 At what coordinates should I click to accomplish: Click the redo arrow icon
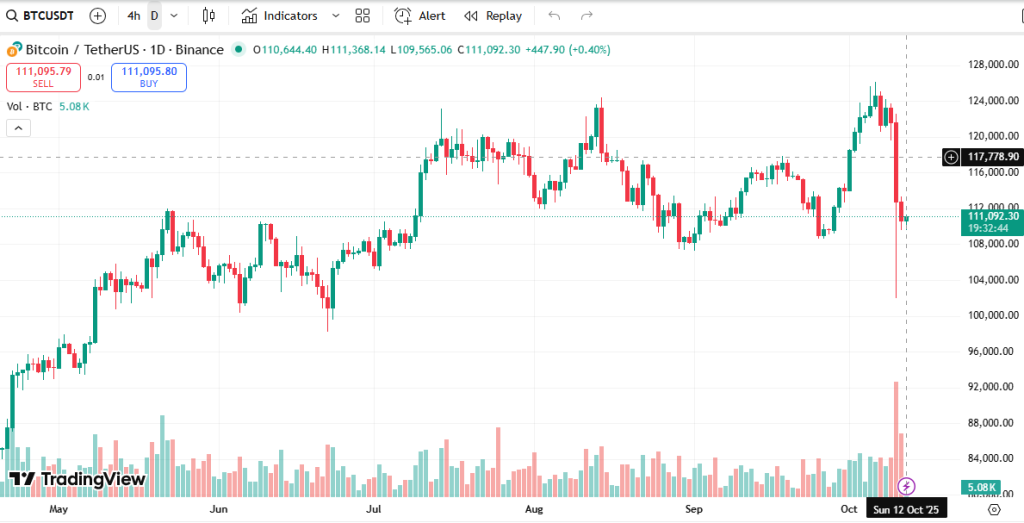(x=587, y=16)
